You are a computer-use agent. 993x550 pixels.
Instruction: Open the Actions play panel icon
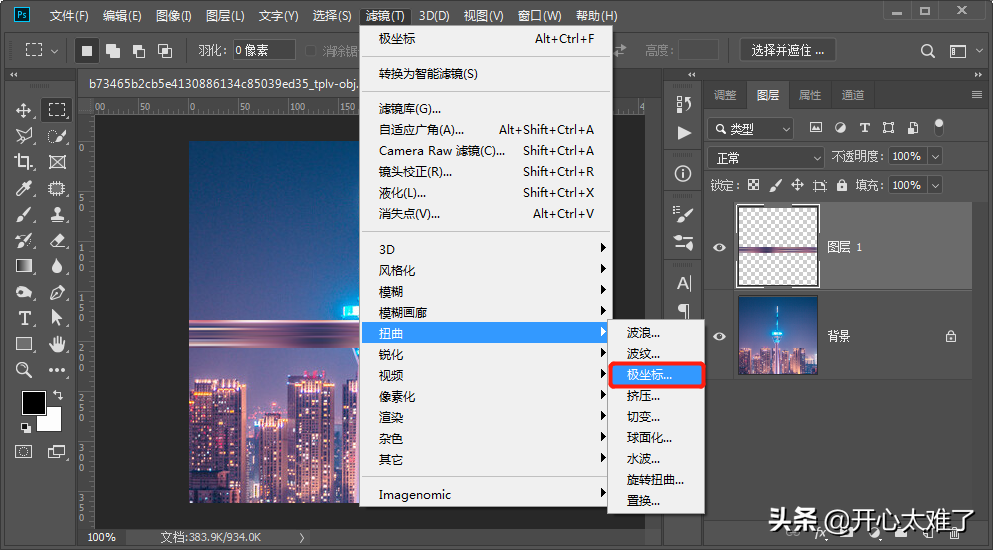(683, 133)
